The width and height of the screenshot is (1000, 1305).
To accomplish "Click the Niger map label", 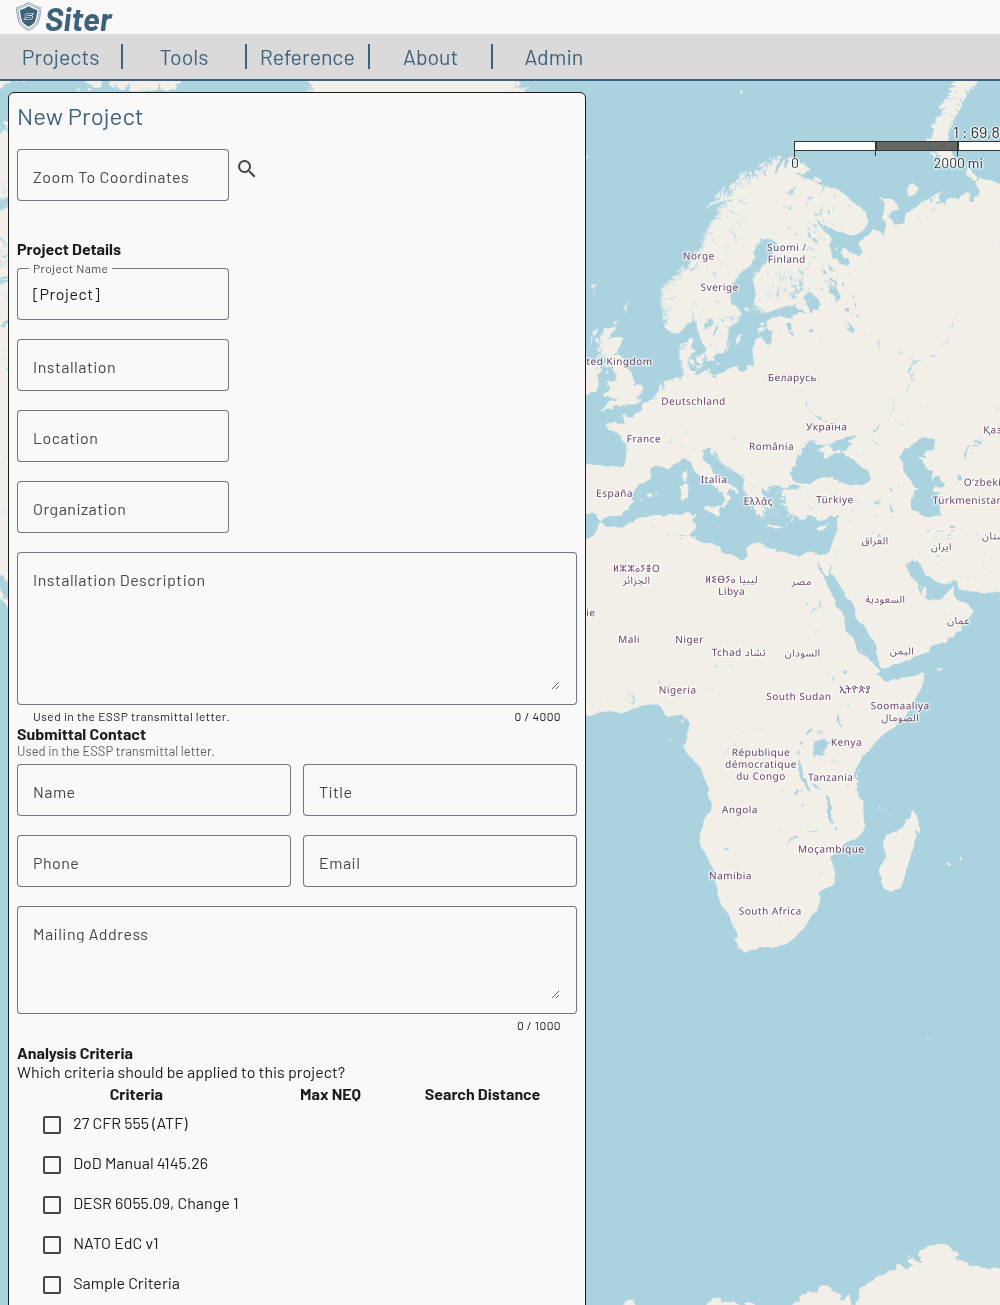I will (x=689, y=640).
